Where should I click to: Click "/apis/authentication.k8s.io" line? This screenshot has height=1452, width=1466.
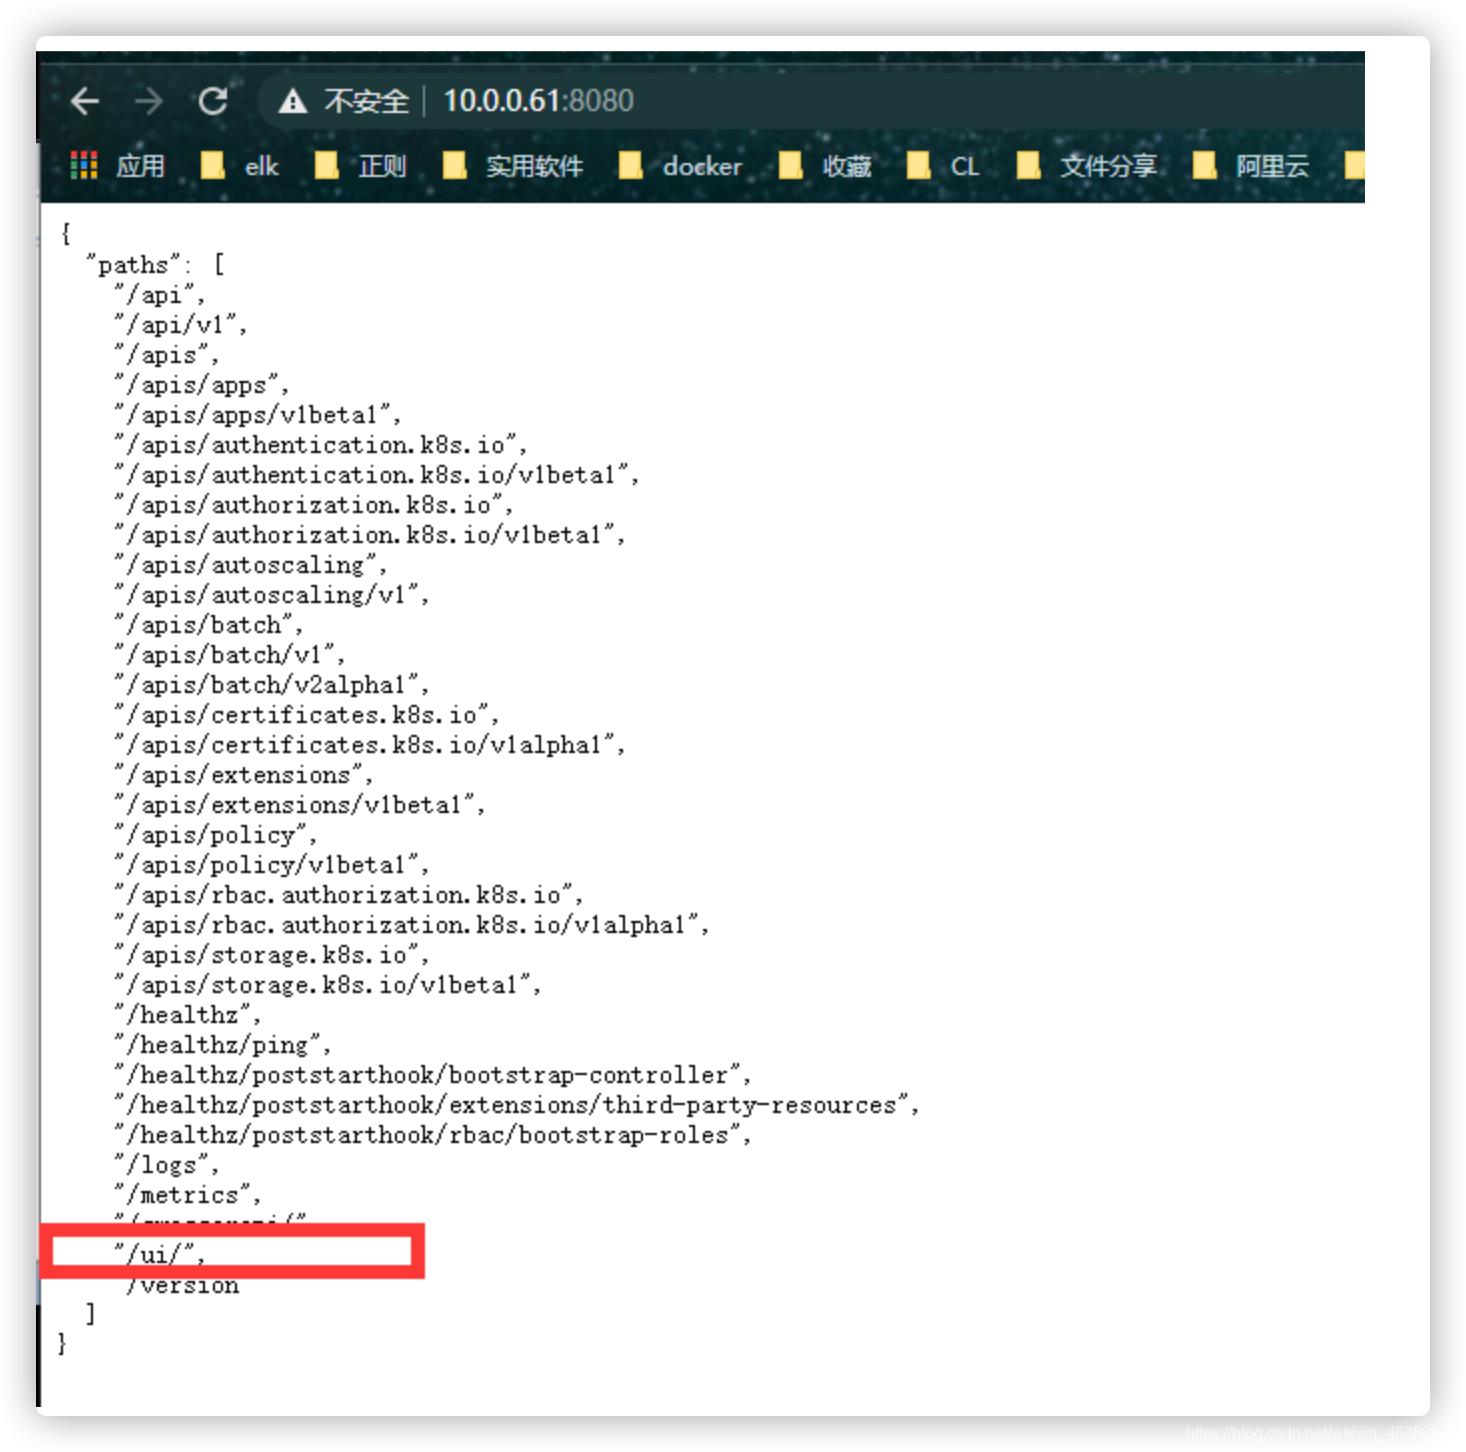(x=321, y=445)
